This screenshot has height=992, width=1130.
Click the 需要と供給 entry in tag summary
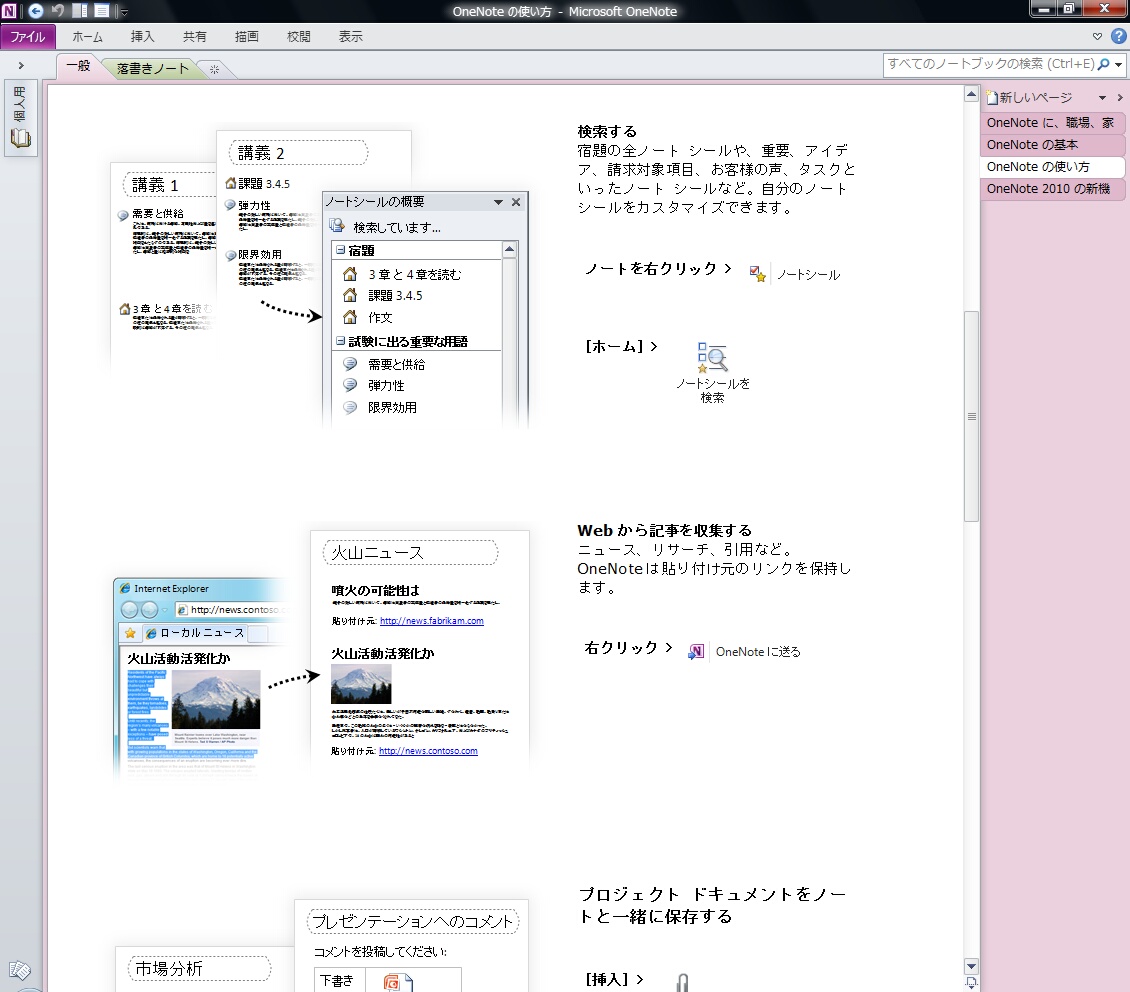point(396,365)
